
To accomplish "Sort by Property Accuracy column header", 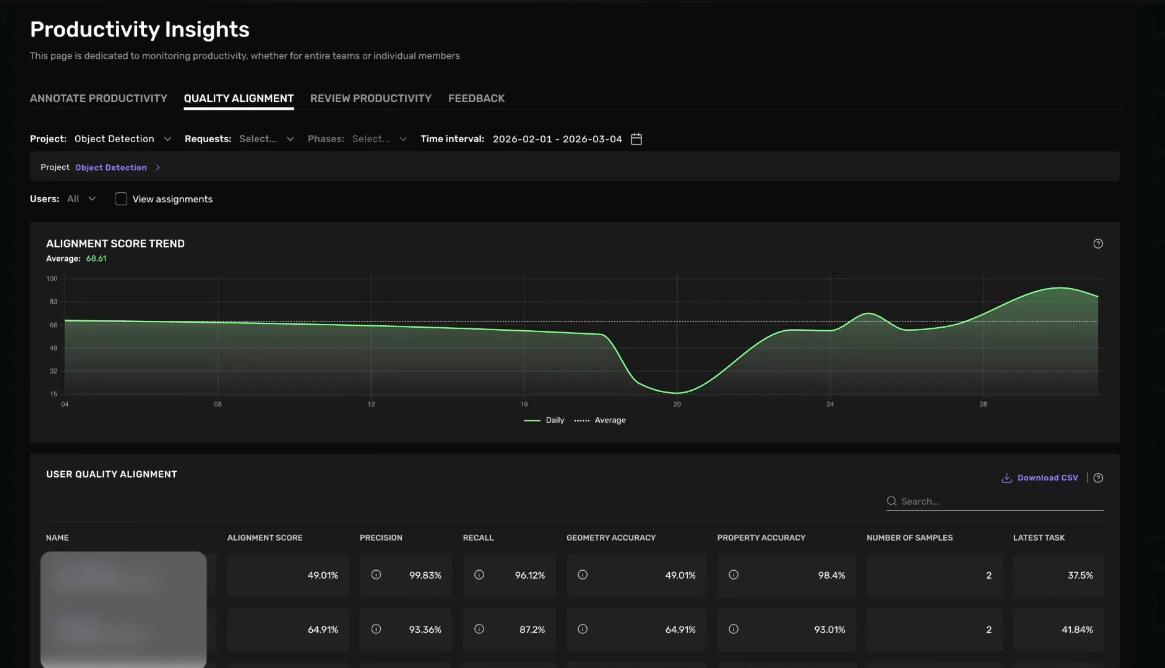I will click(x=761, y=538).
